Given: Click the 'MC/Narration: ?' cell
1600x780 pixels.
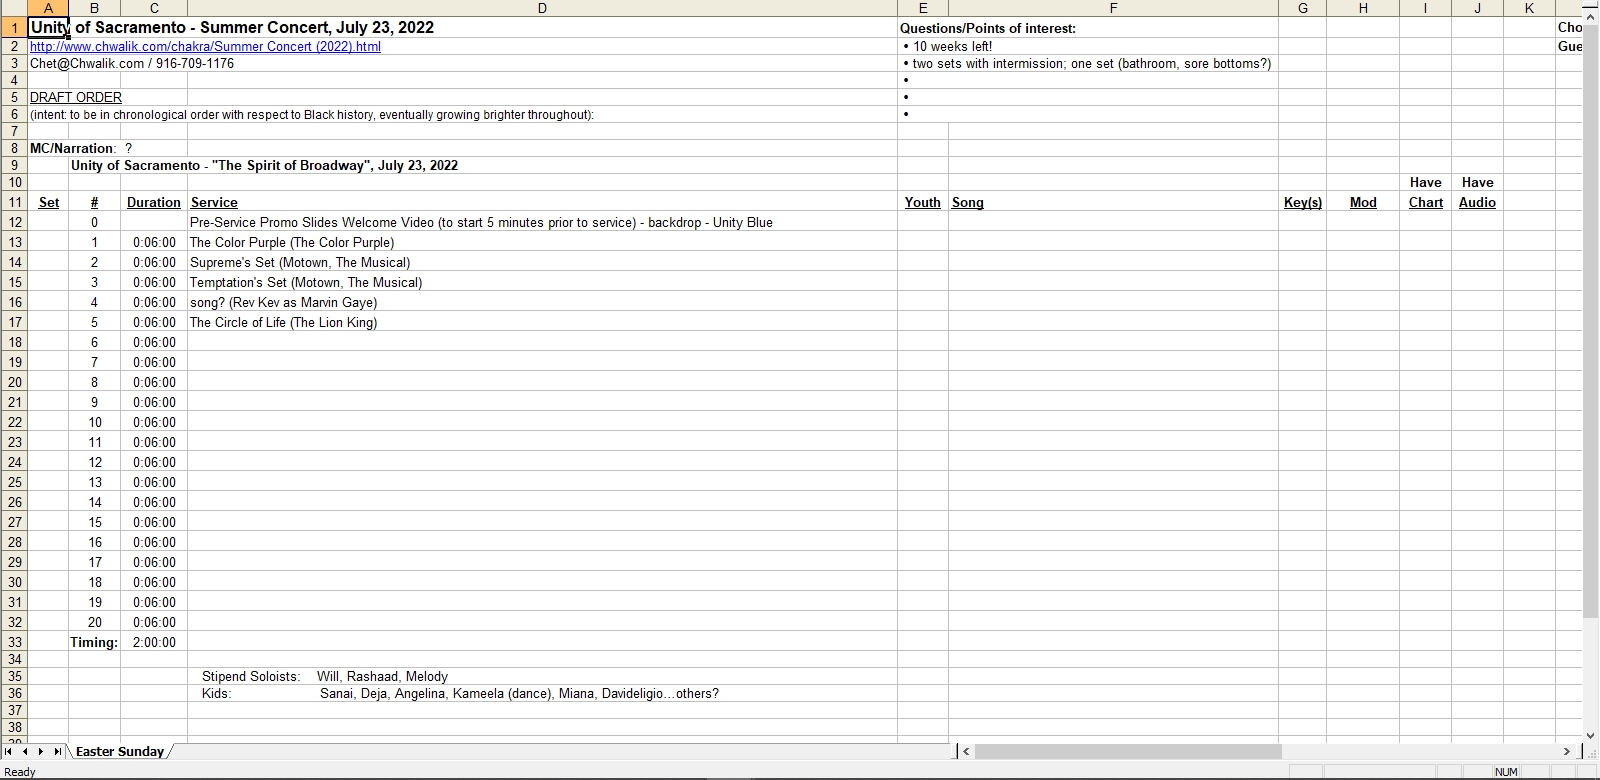Looking at the screenshot, I should (81, 148).
